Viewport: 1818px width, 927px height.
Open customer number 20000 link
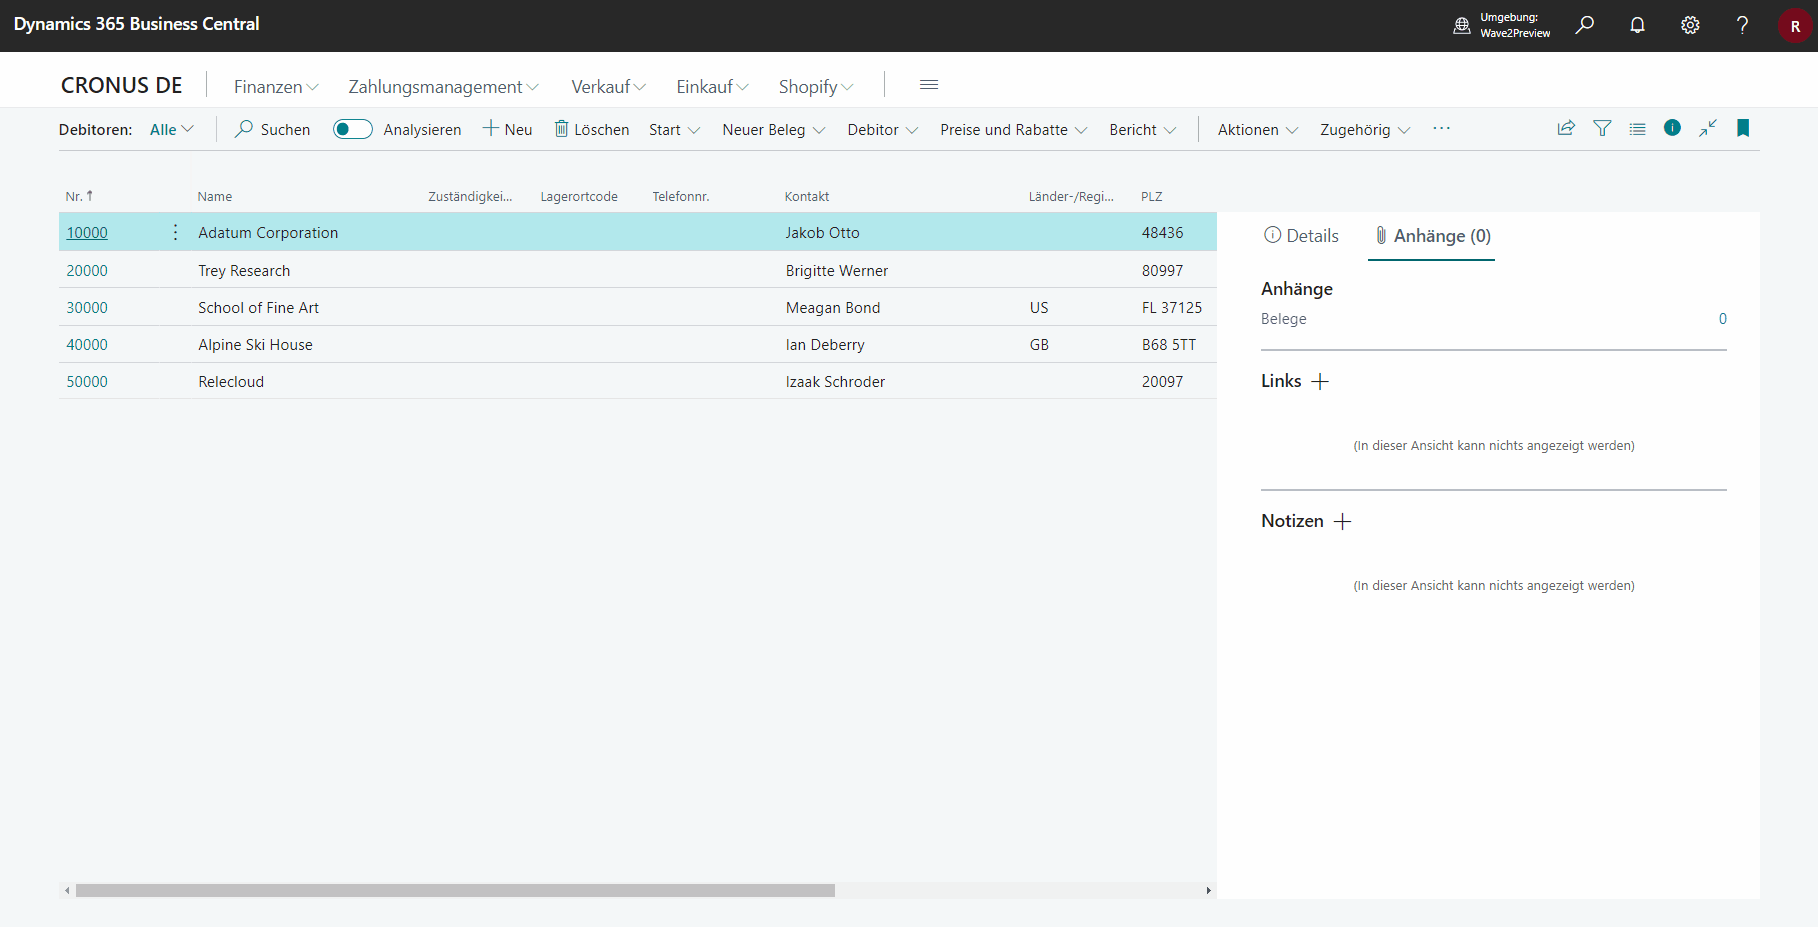[x=87, y=271]
